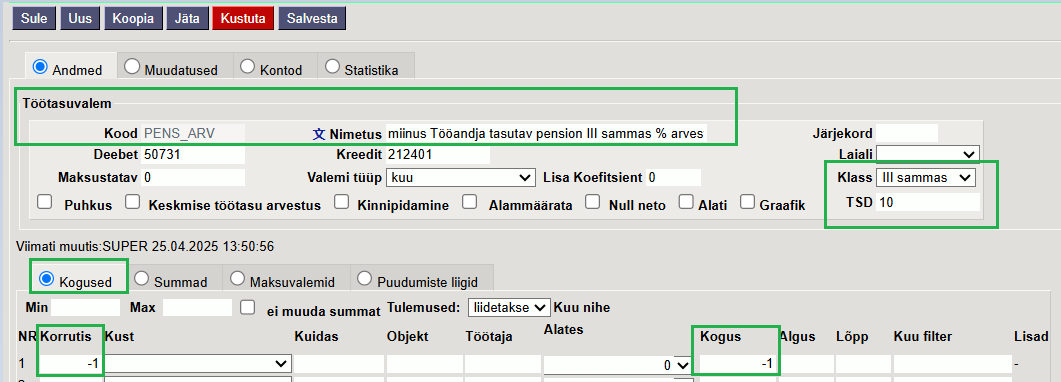Enable the Puhkus checkbox
Image resolution: width=1061 pixels, height=382 pixels.
pyautogui.click(x=44, y=201)
